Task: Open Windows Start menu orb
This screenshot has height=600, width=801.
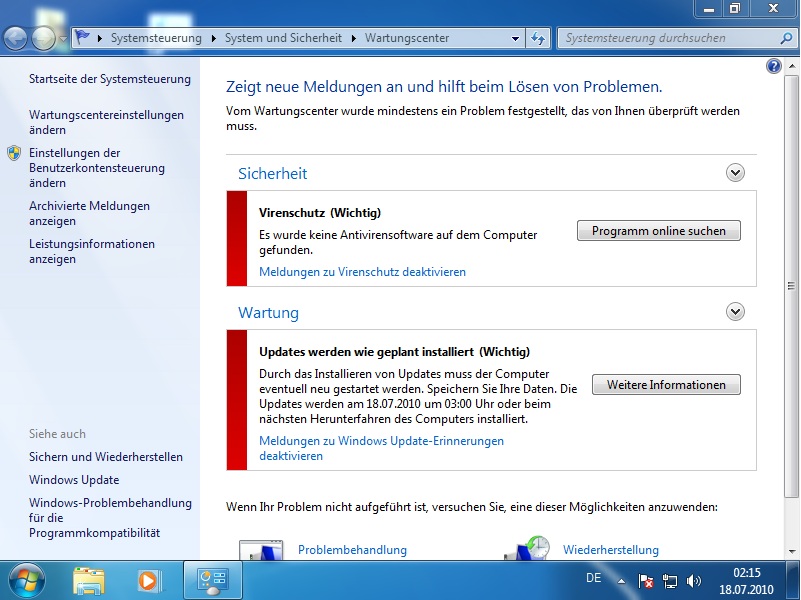Action: click(x=27, y=579)
